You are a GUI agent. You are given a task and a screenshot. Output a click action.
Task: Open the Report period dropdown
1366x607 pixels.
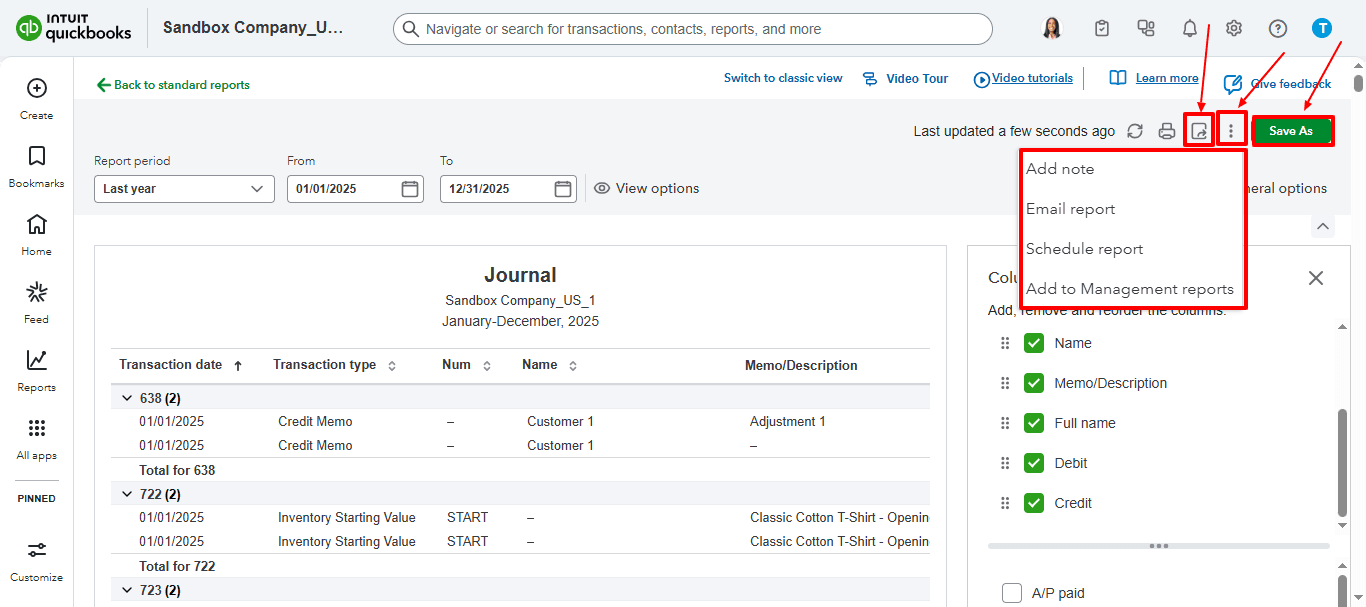[x=184, y=189]
